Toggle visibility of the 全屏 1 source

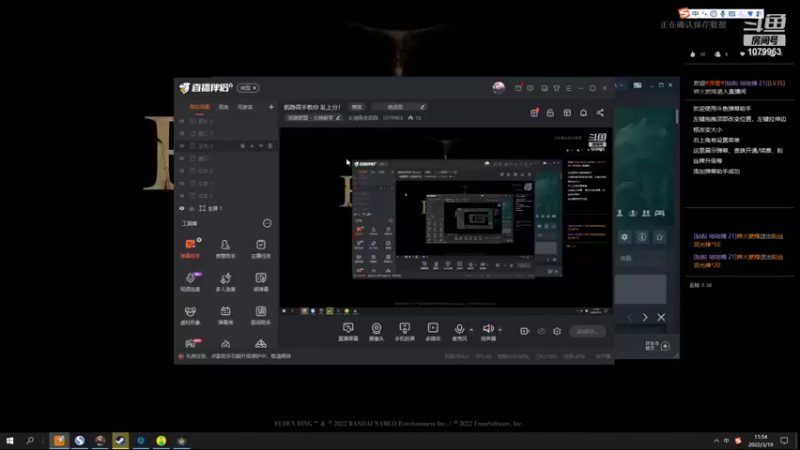(182, 208)
